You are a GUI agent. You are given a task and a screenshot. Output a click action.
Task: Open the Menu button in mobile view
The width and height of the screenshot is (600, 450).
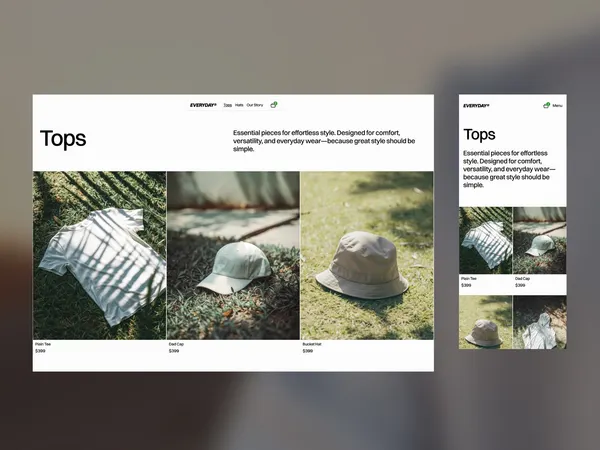click(x=558, y=106)
